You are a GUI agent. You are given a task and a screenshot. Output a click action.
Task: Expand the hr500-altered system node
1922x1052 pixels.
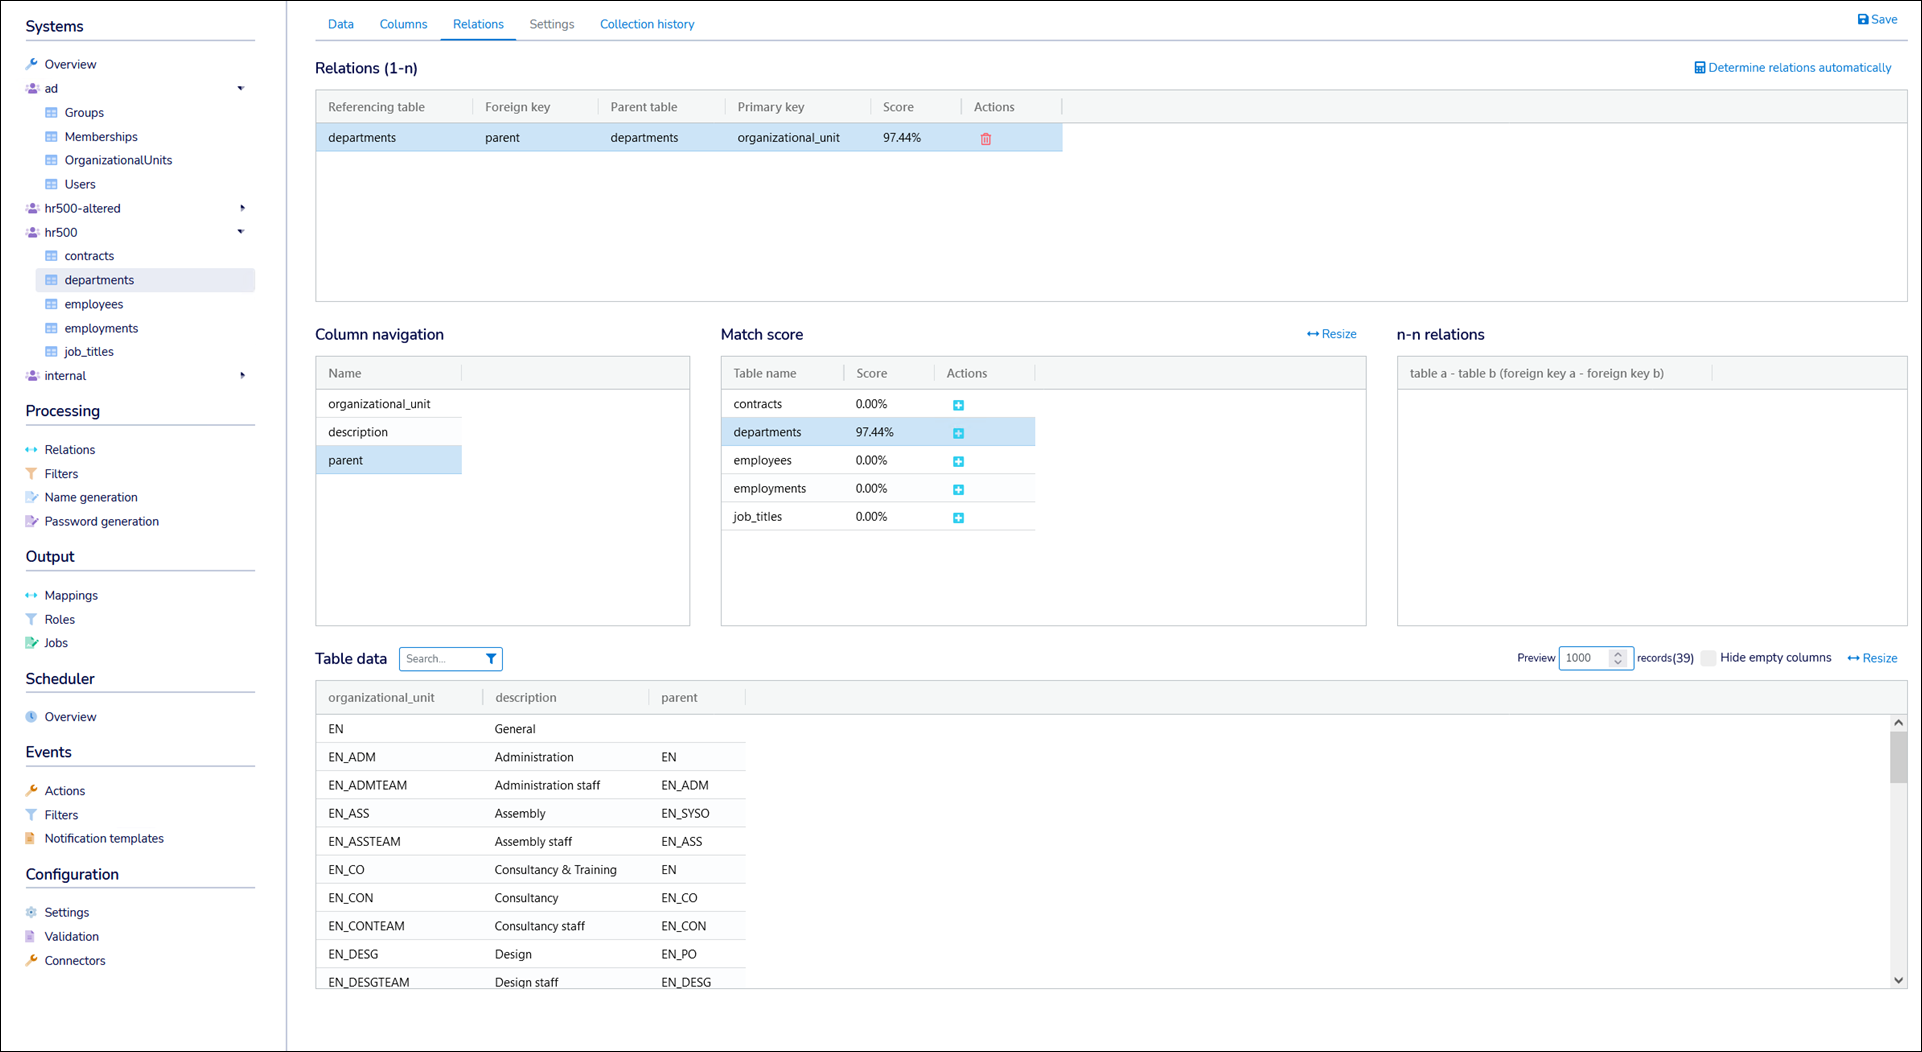[x=242, y=208]
